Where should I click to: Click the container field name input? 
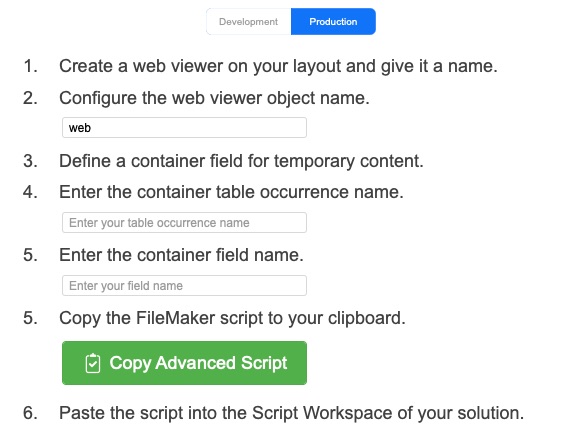(185, 286)
